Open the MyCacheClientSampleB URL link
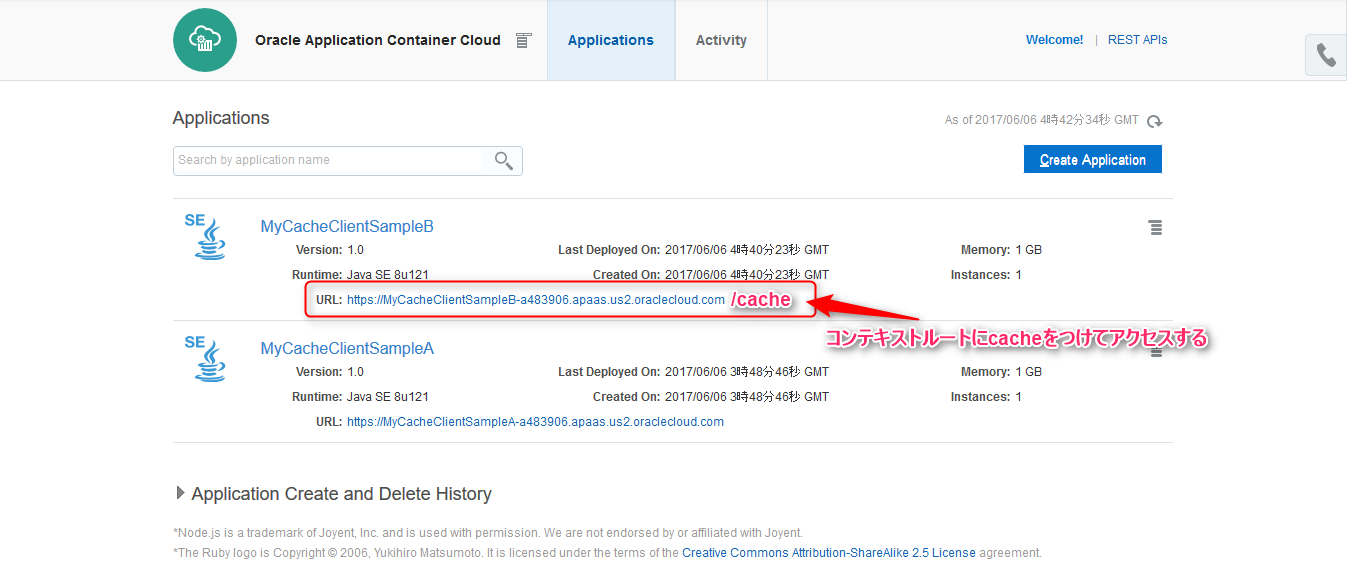 [x=536, y=300]
